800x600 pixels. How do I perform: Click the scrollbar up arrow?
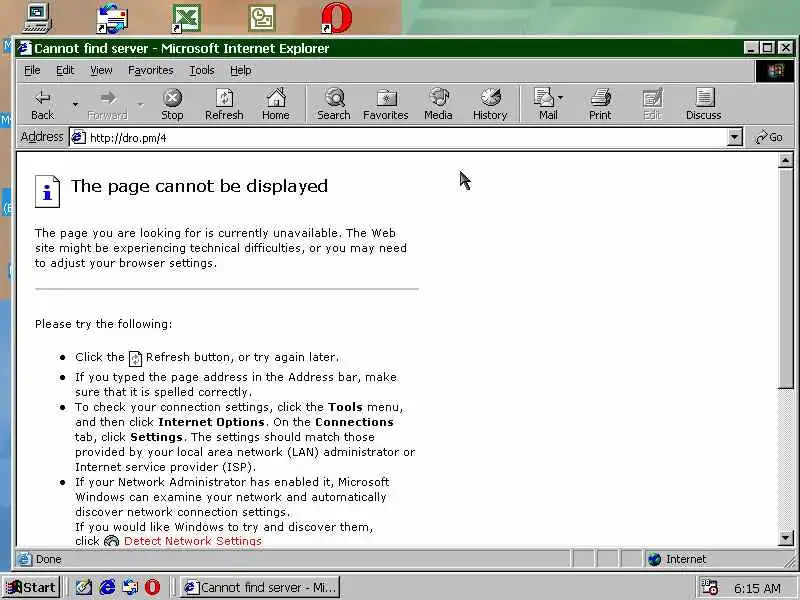click(x=786, y=161)
